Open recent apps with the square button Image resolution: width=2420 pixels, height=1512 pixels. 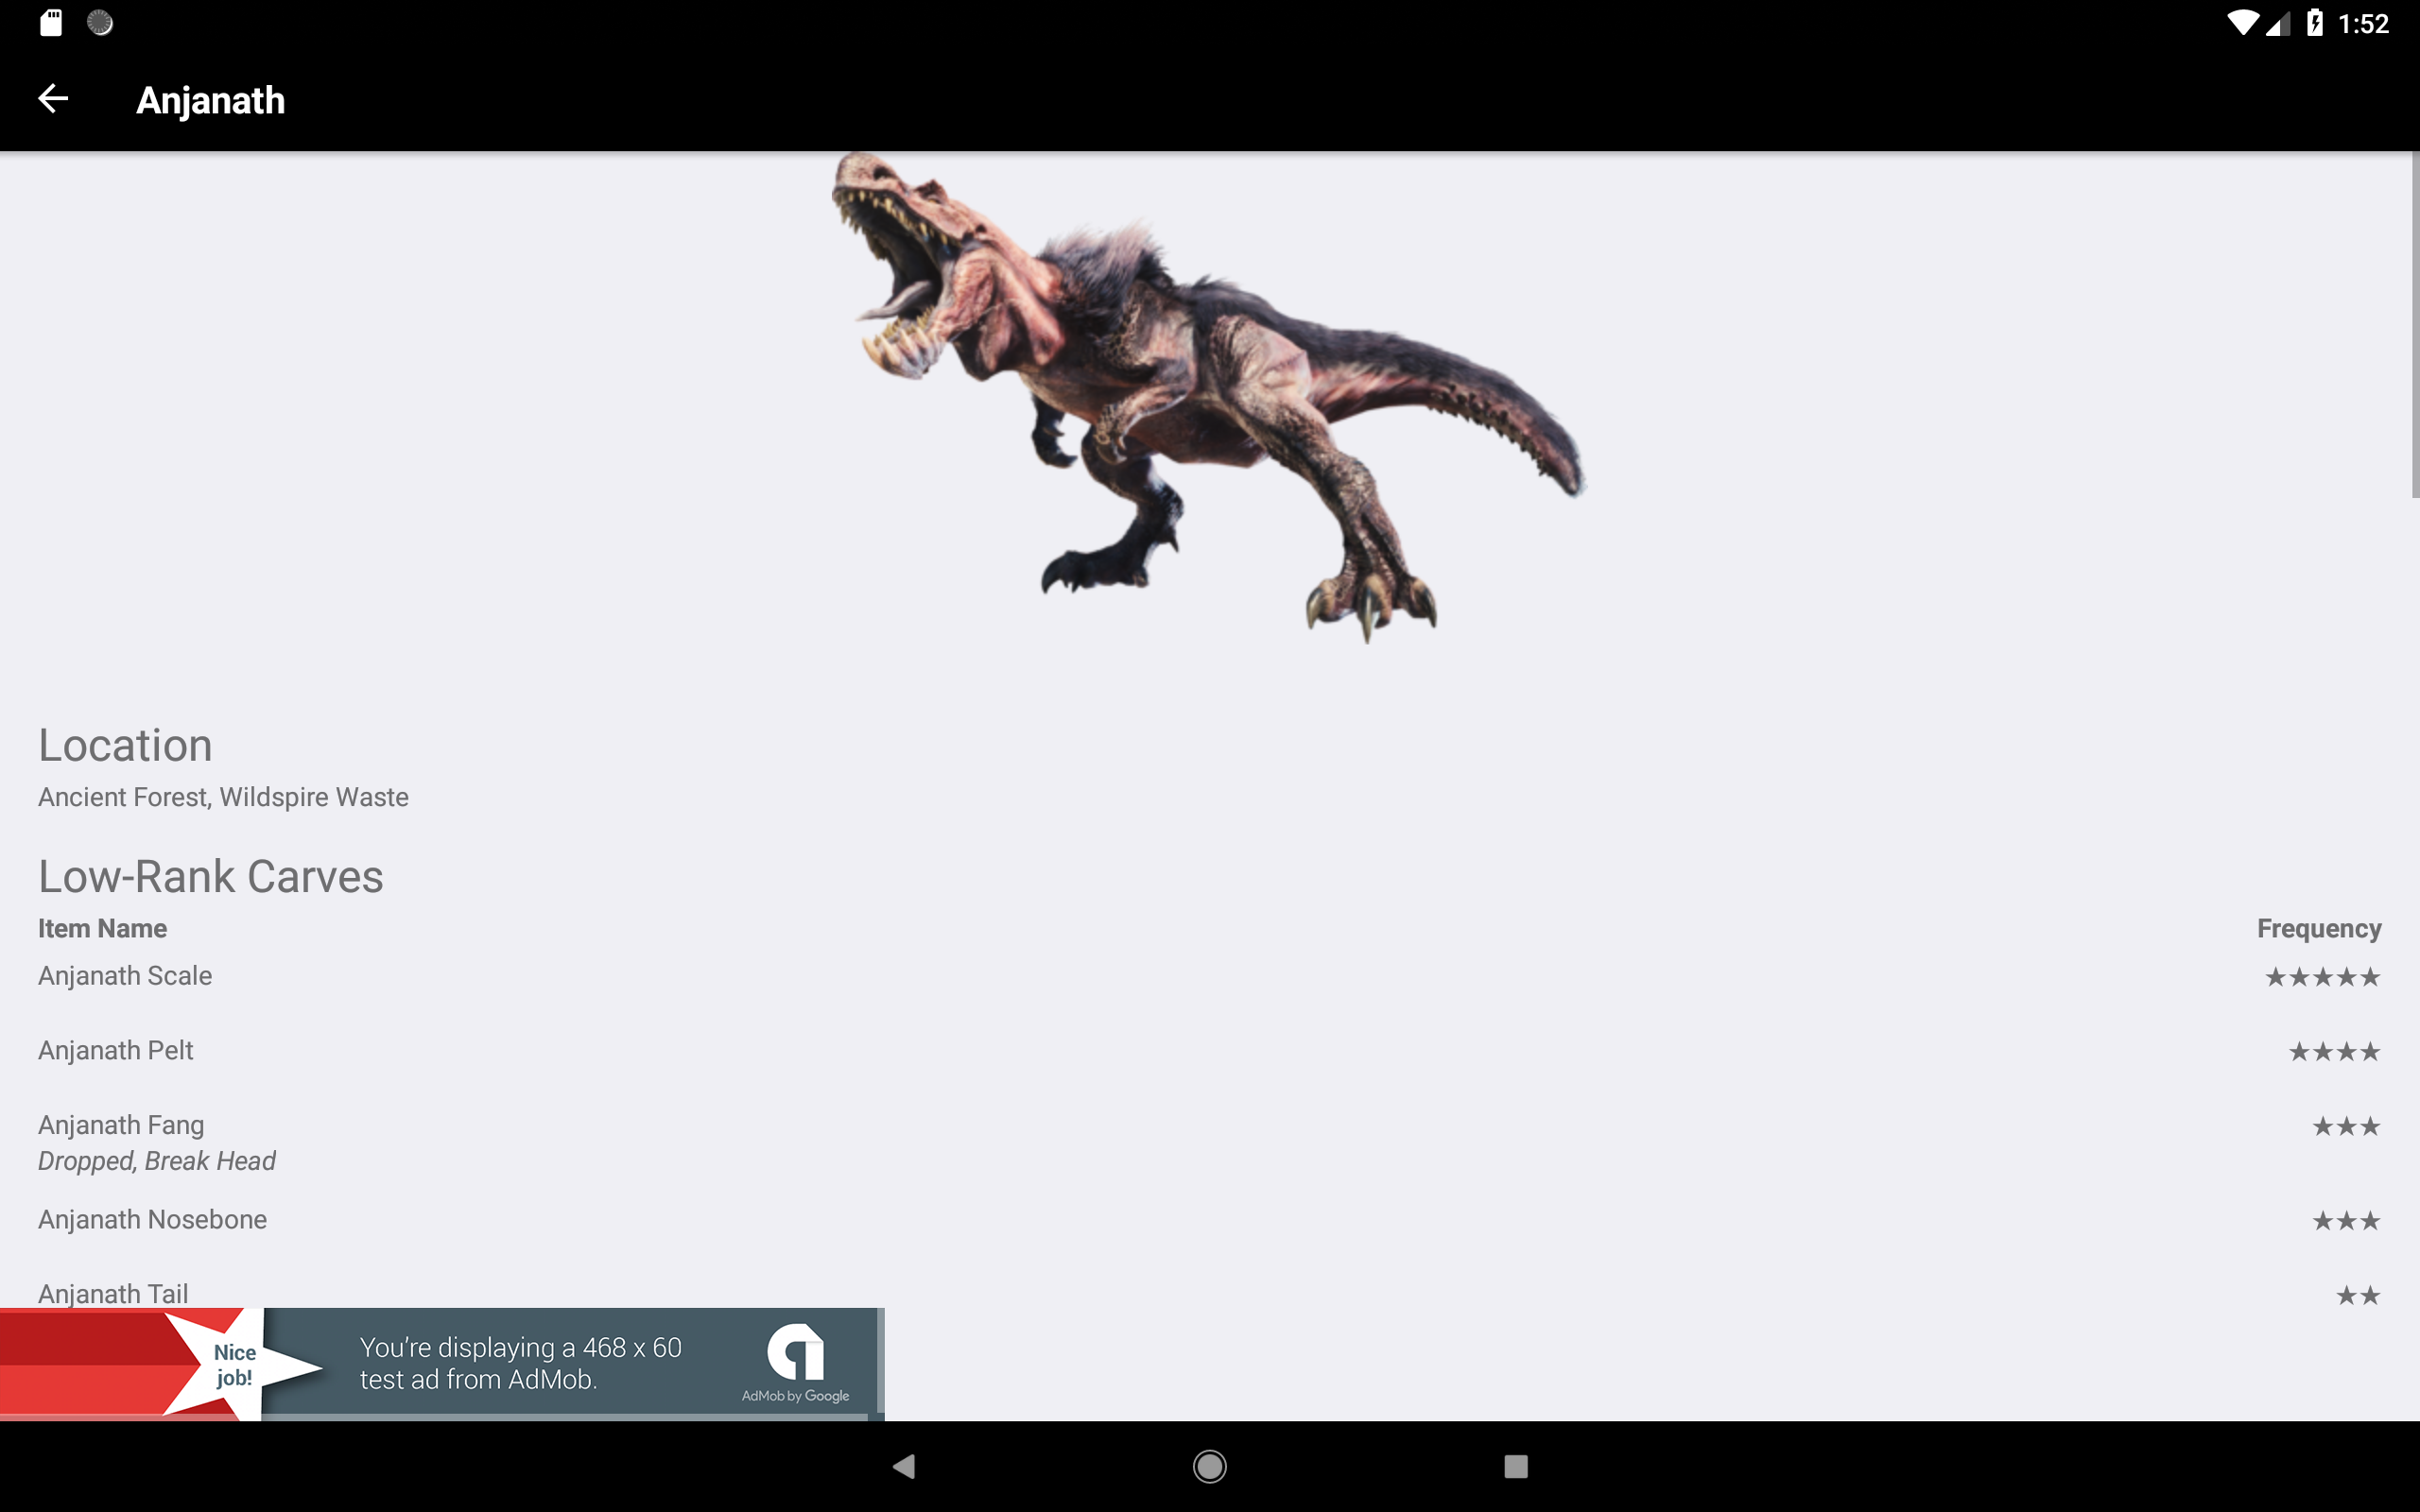(x=1516, y=1466)
